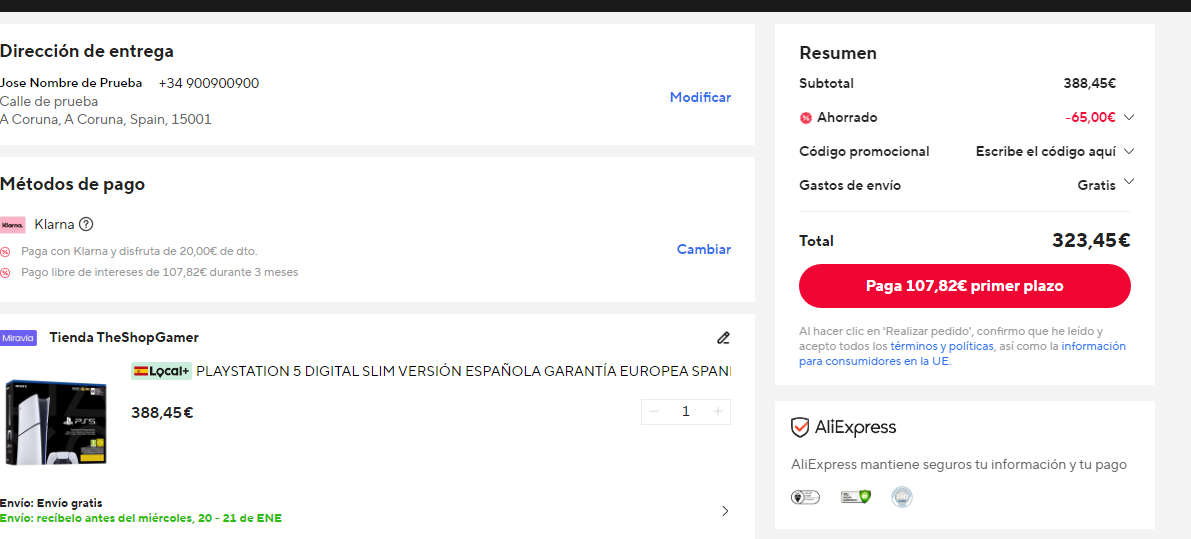Image resolution: width=1191 pixels, height=539 pixels.
Task: Expand the Gastos de envío details chevron
Action: pos(1129,181)
